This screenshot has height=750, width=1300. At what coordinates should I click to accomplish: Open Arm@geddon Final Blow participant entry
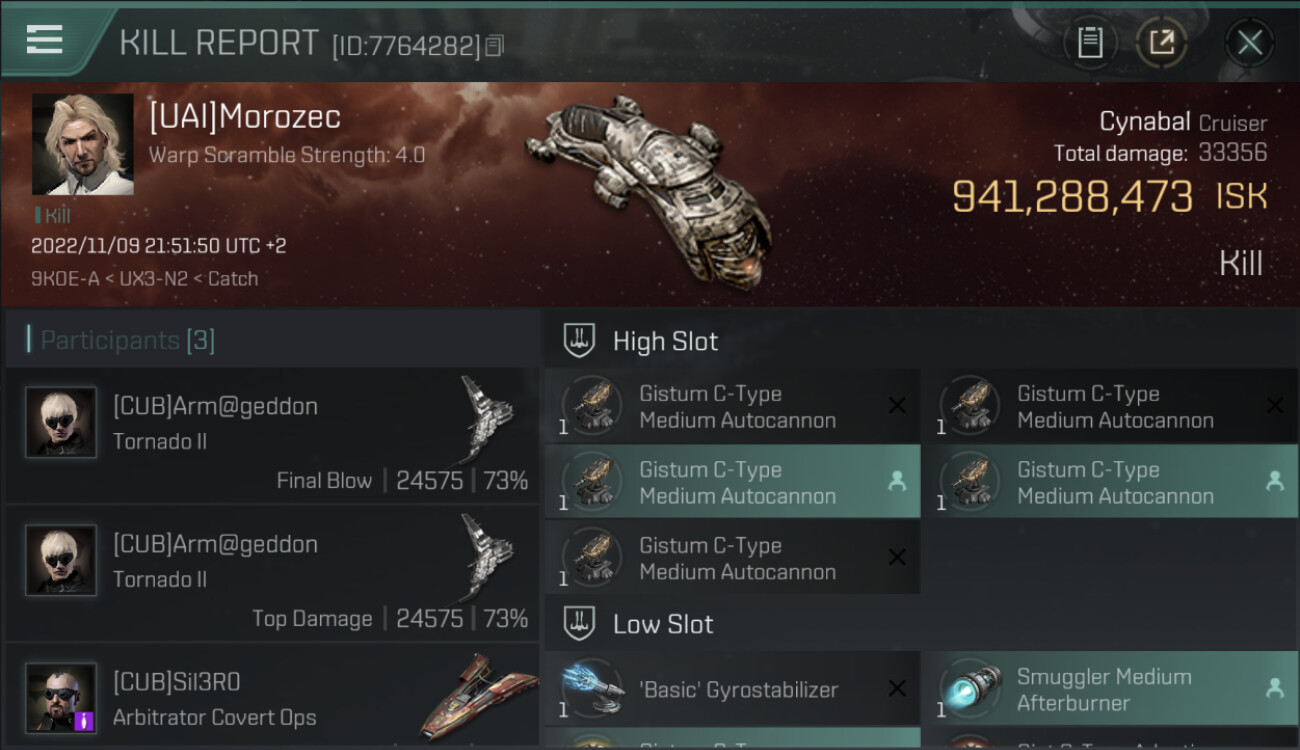point(272,435)
